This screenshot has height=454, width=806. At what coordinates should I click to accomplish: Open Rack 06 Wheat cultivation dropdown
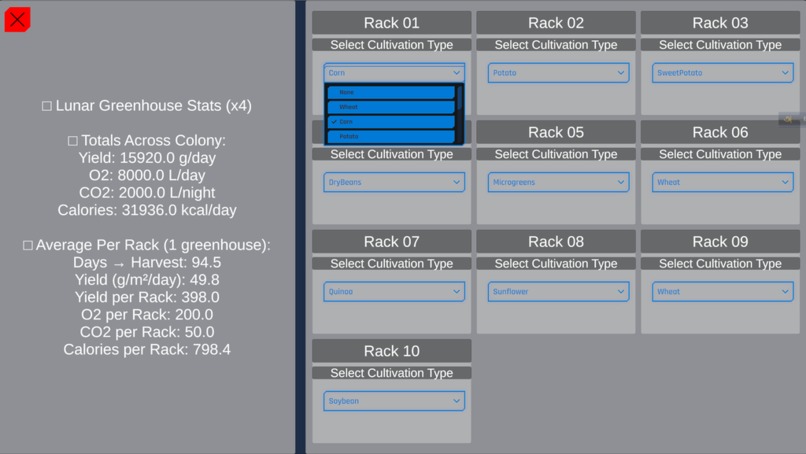722,183
